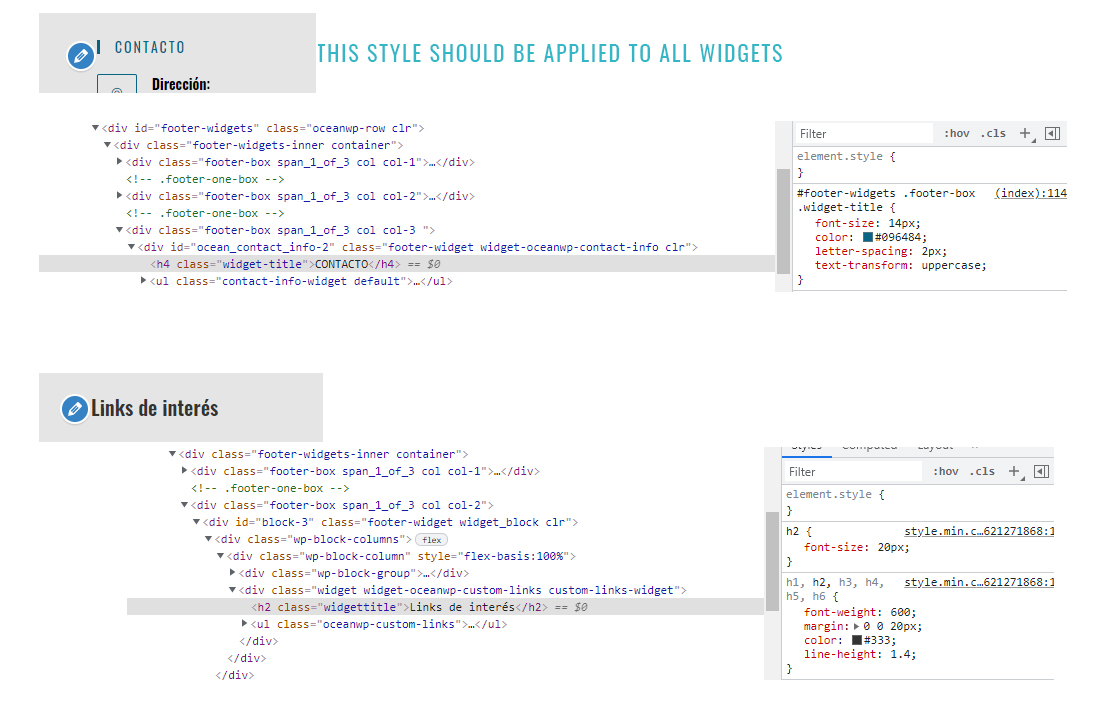Open style.min.c source link for h1–h6 rule
The width and height of the screenshot is (1109, 701).
point(979,582)
